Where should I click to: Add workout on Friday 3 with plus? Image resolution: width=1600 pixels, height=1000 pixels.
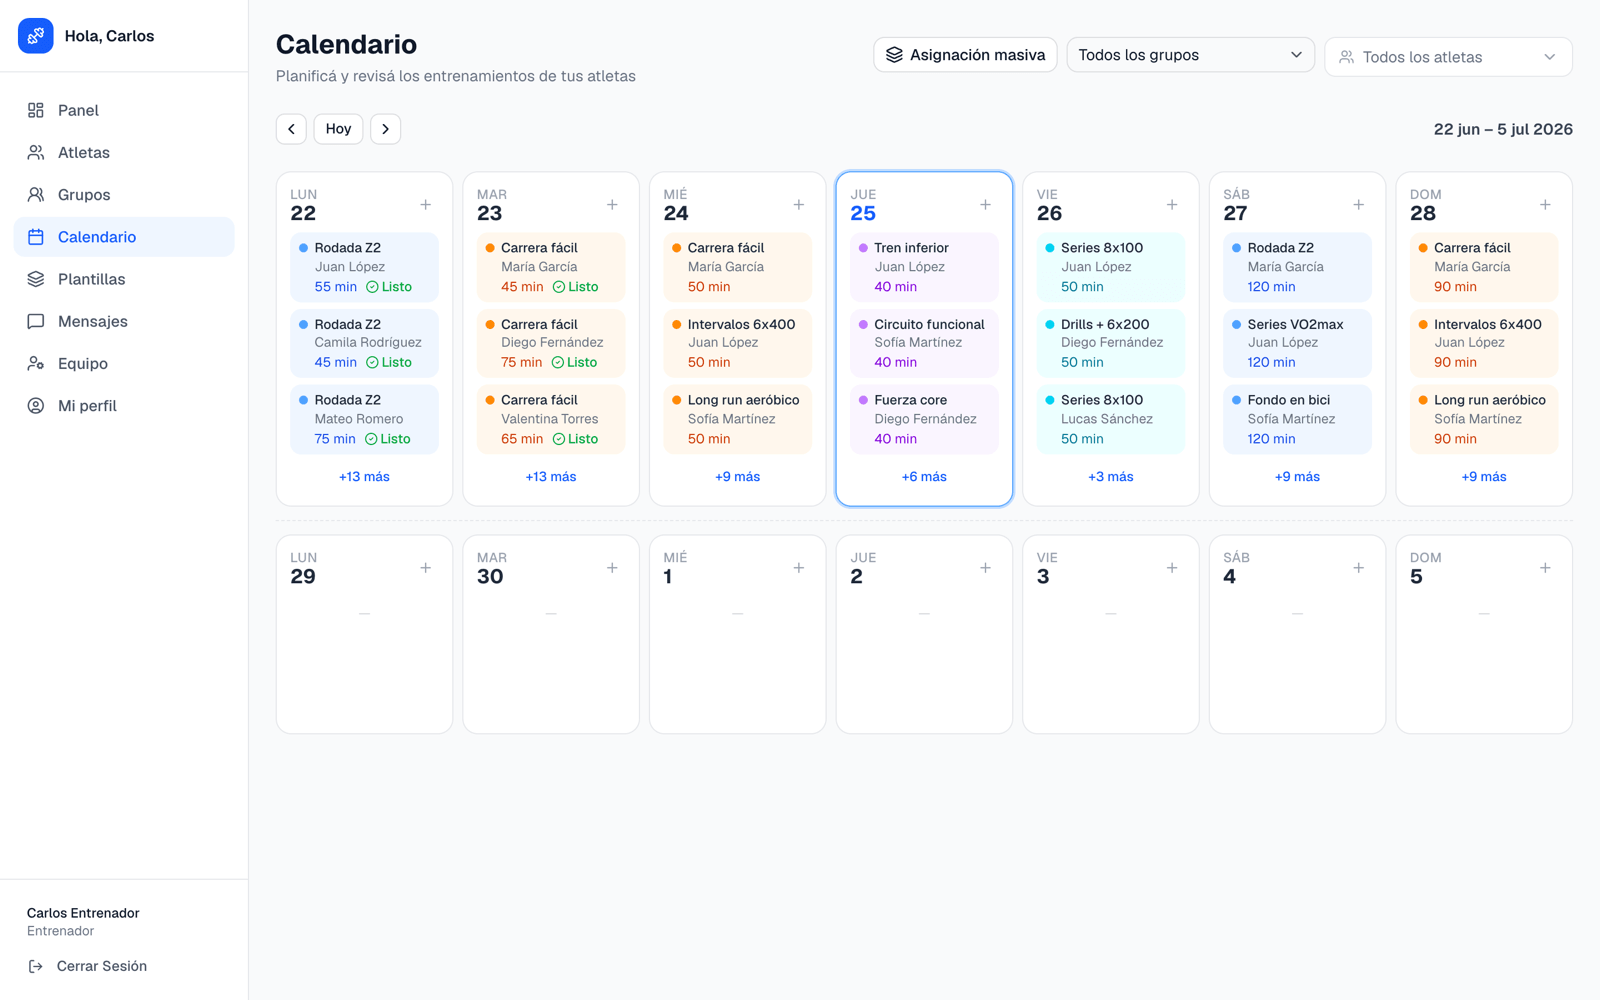point(1172,568)
